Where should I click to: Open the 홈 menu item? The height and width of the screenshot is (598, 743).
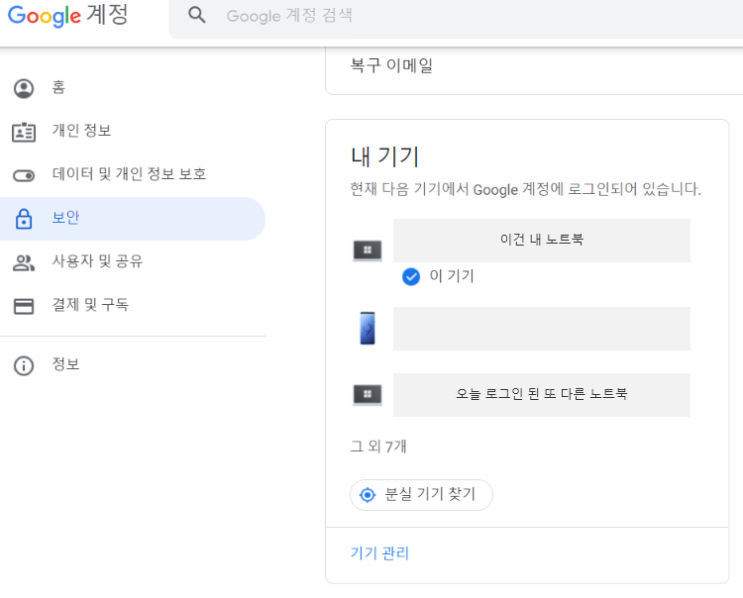[x=59, y=88]
